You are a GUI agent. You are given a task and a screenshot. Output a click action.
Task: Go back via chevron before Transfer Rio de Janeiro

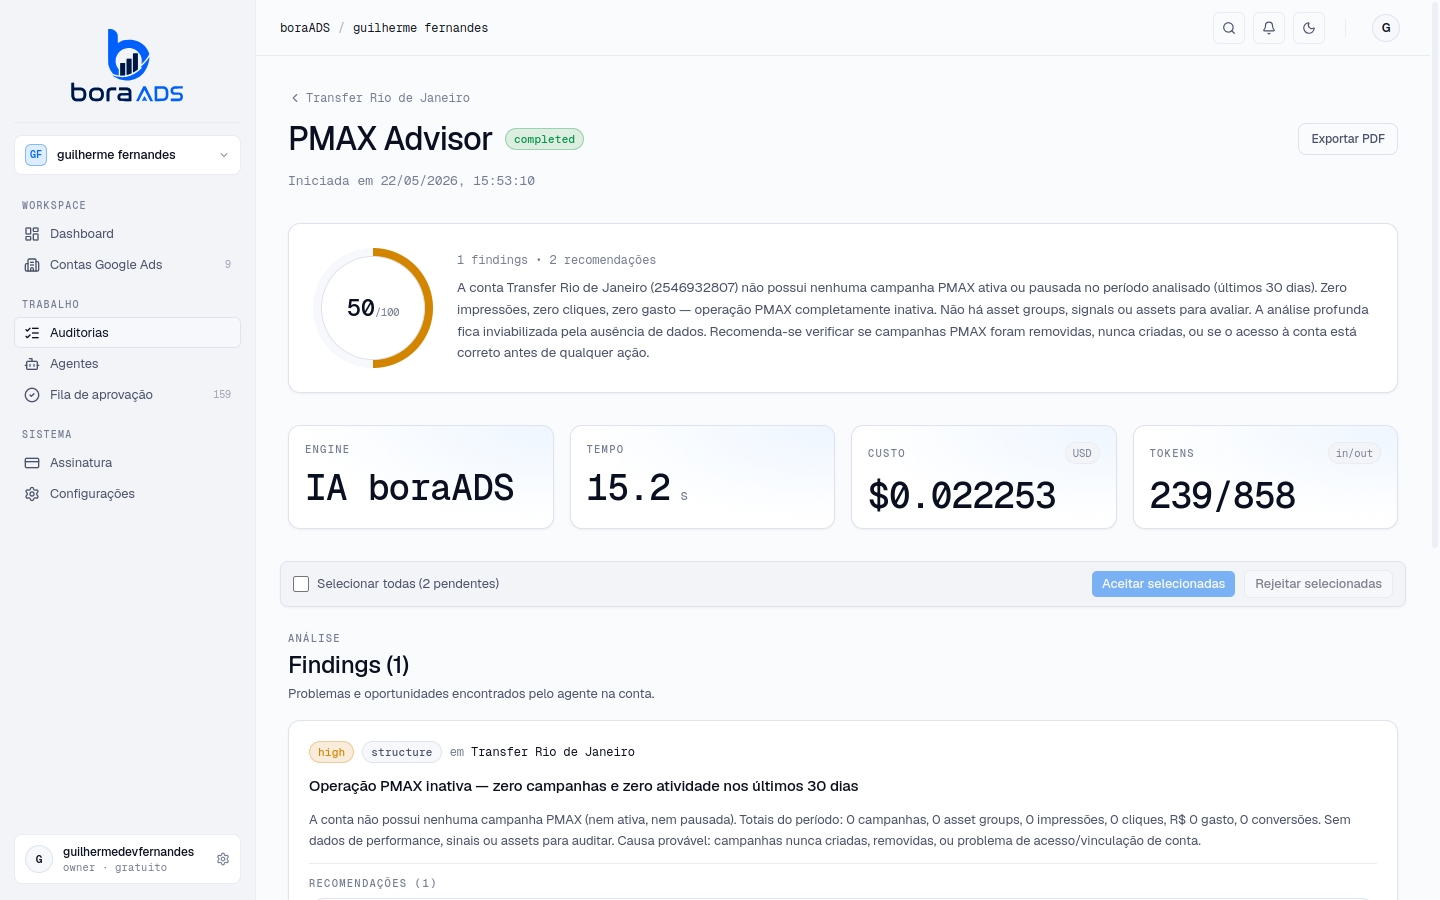point(295,98)
